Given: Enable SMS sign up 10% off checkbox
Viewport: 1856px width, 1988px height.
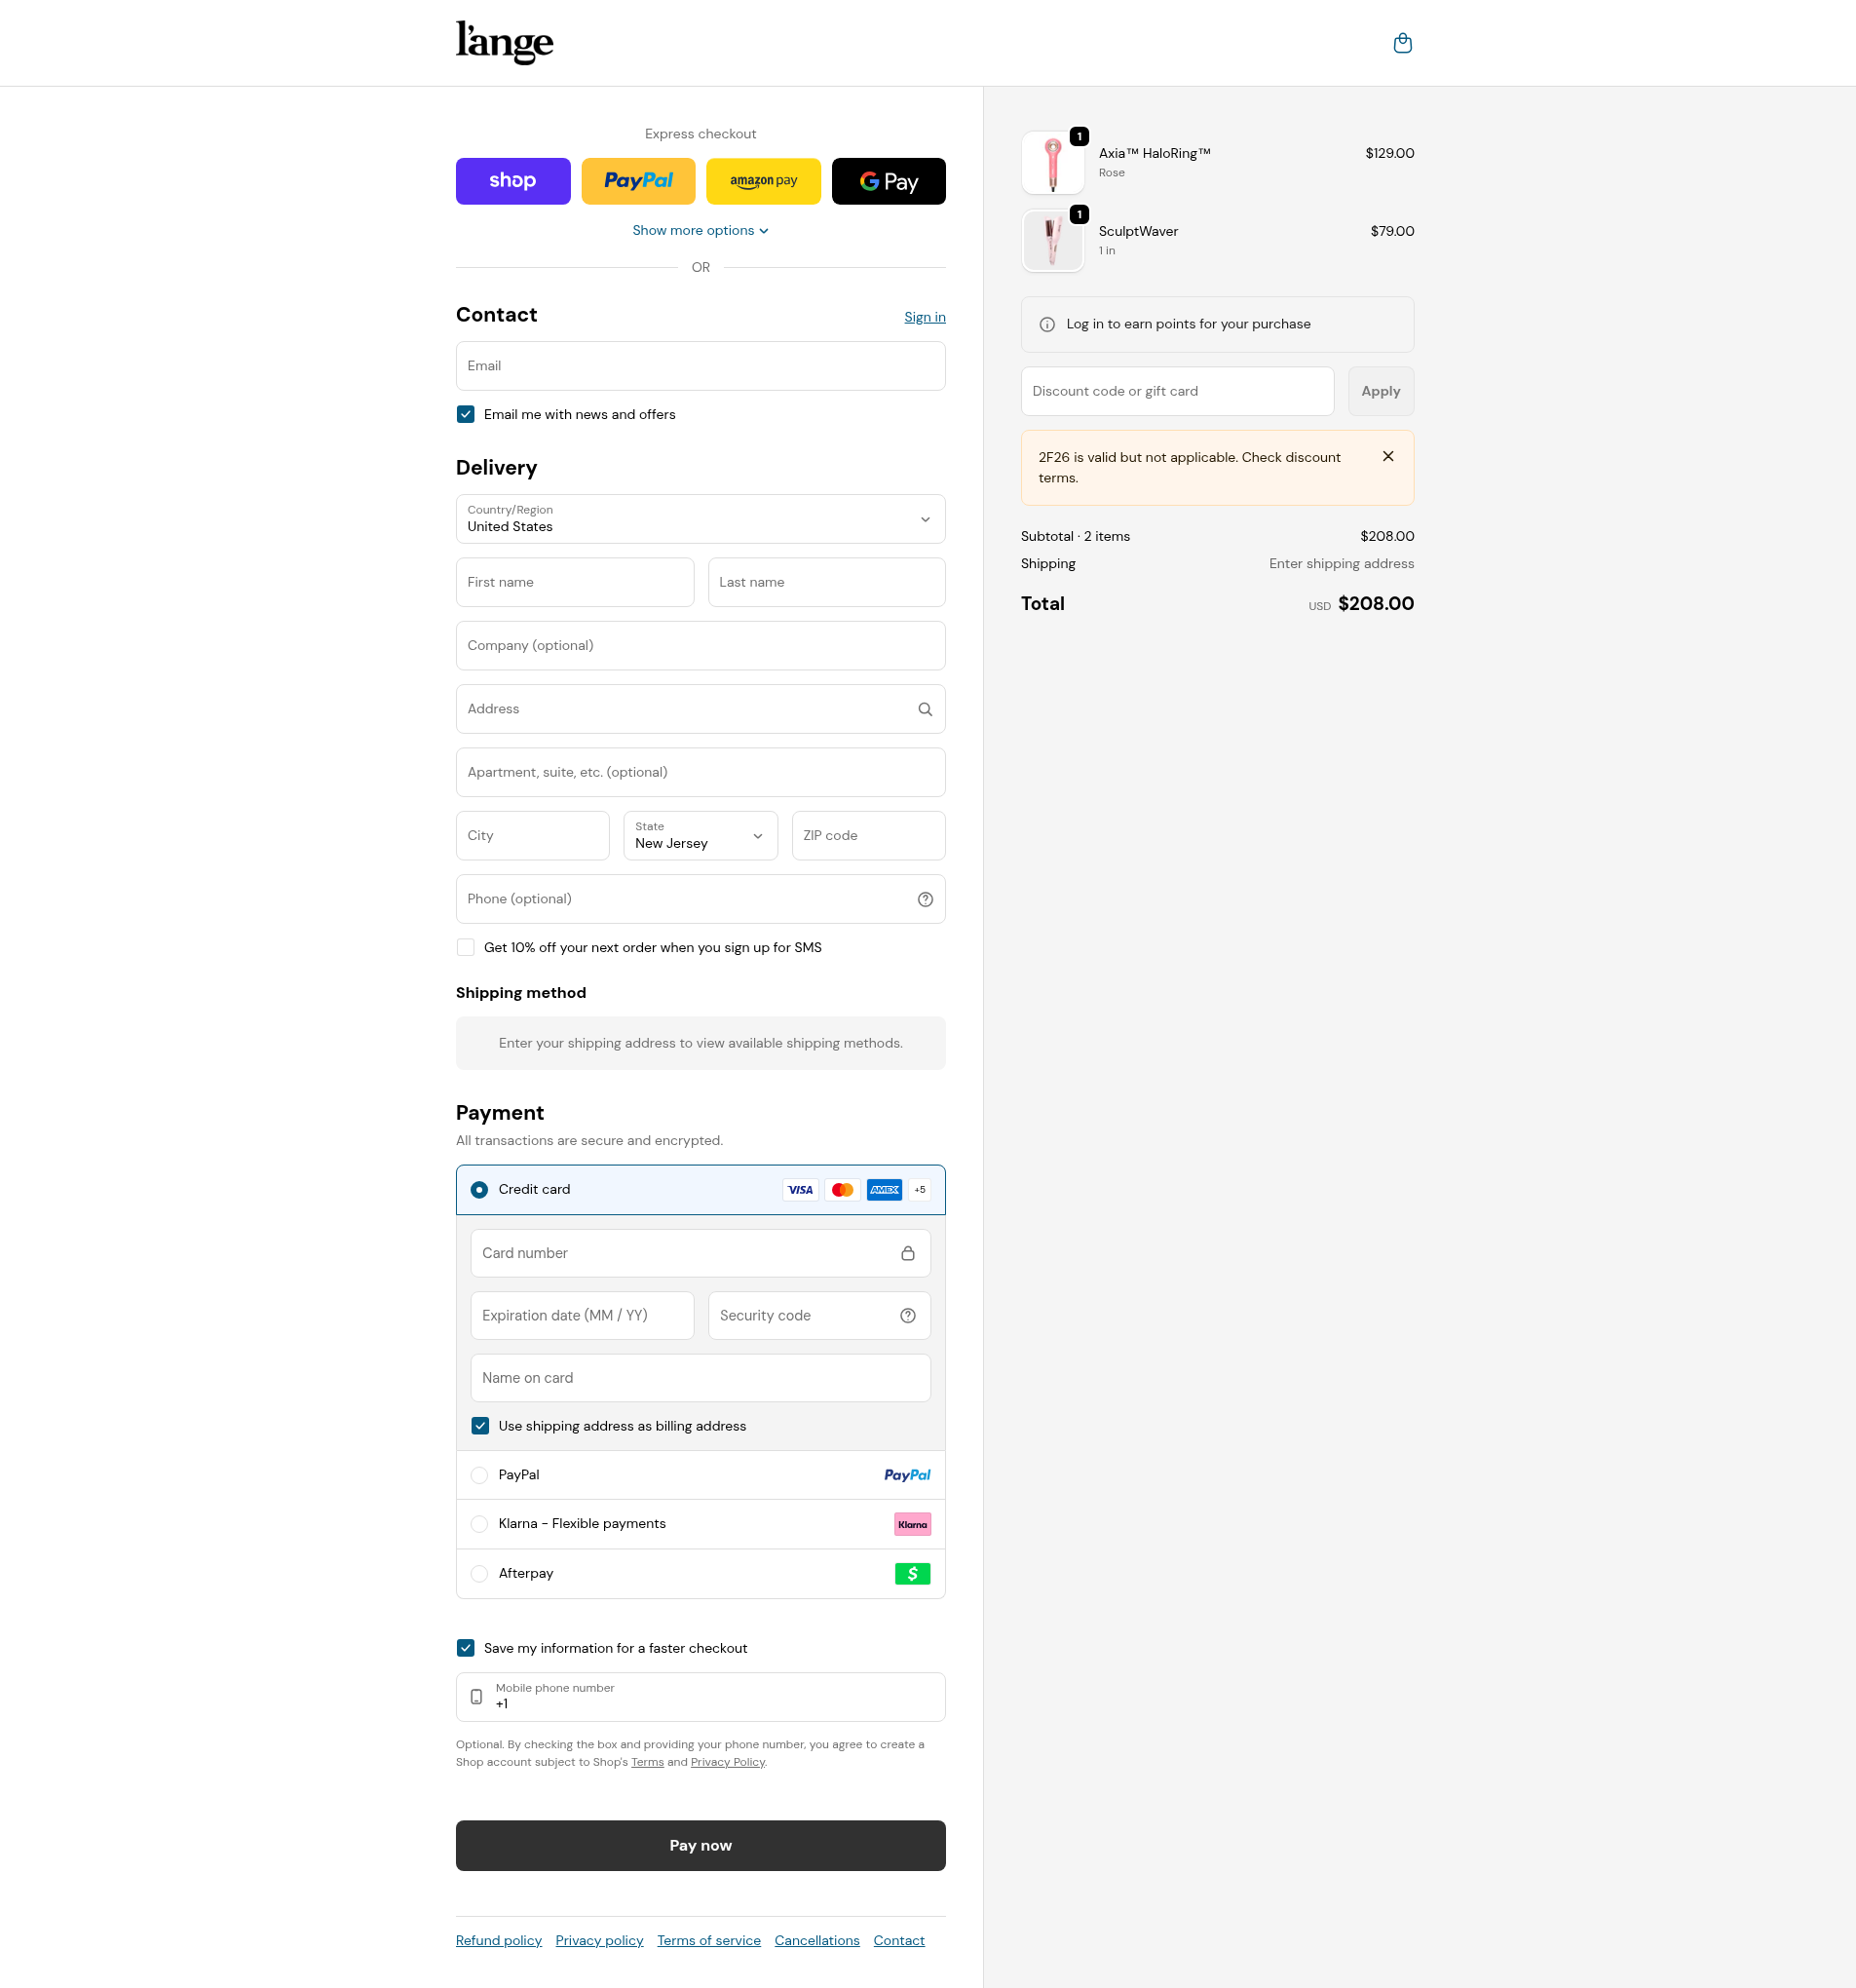Looking at the screenshot, I should [x=466, y=947].
